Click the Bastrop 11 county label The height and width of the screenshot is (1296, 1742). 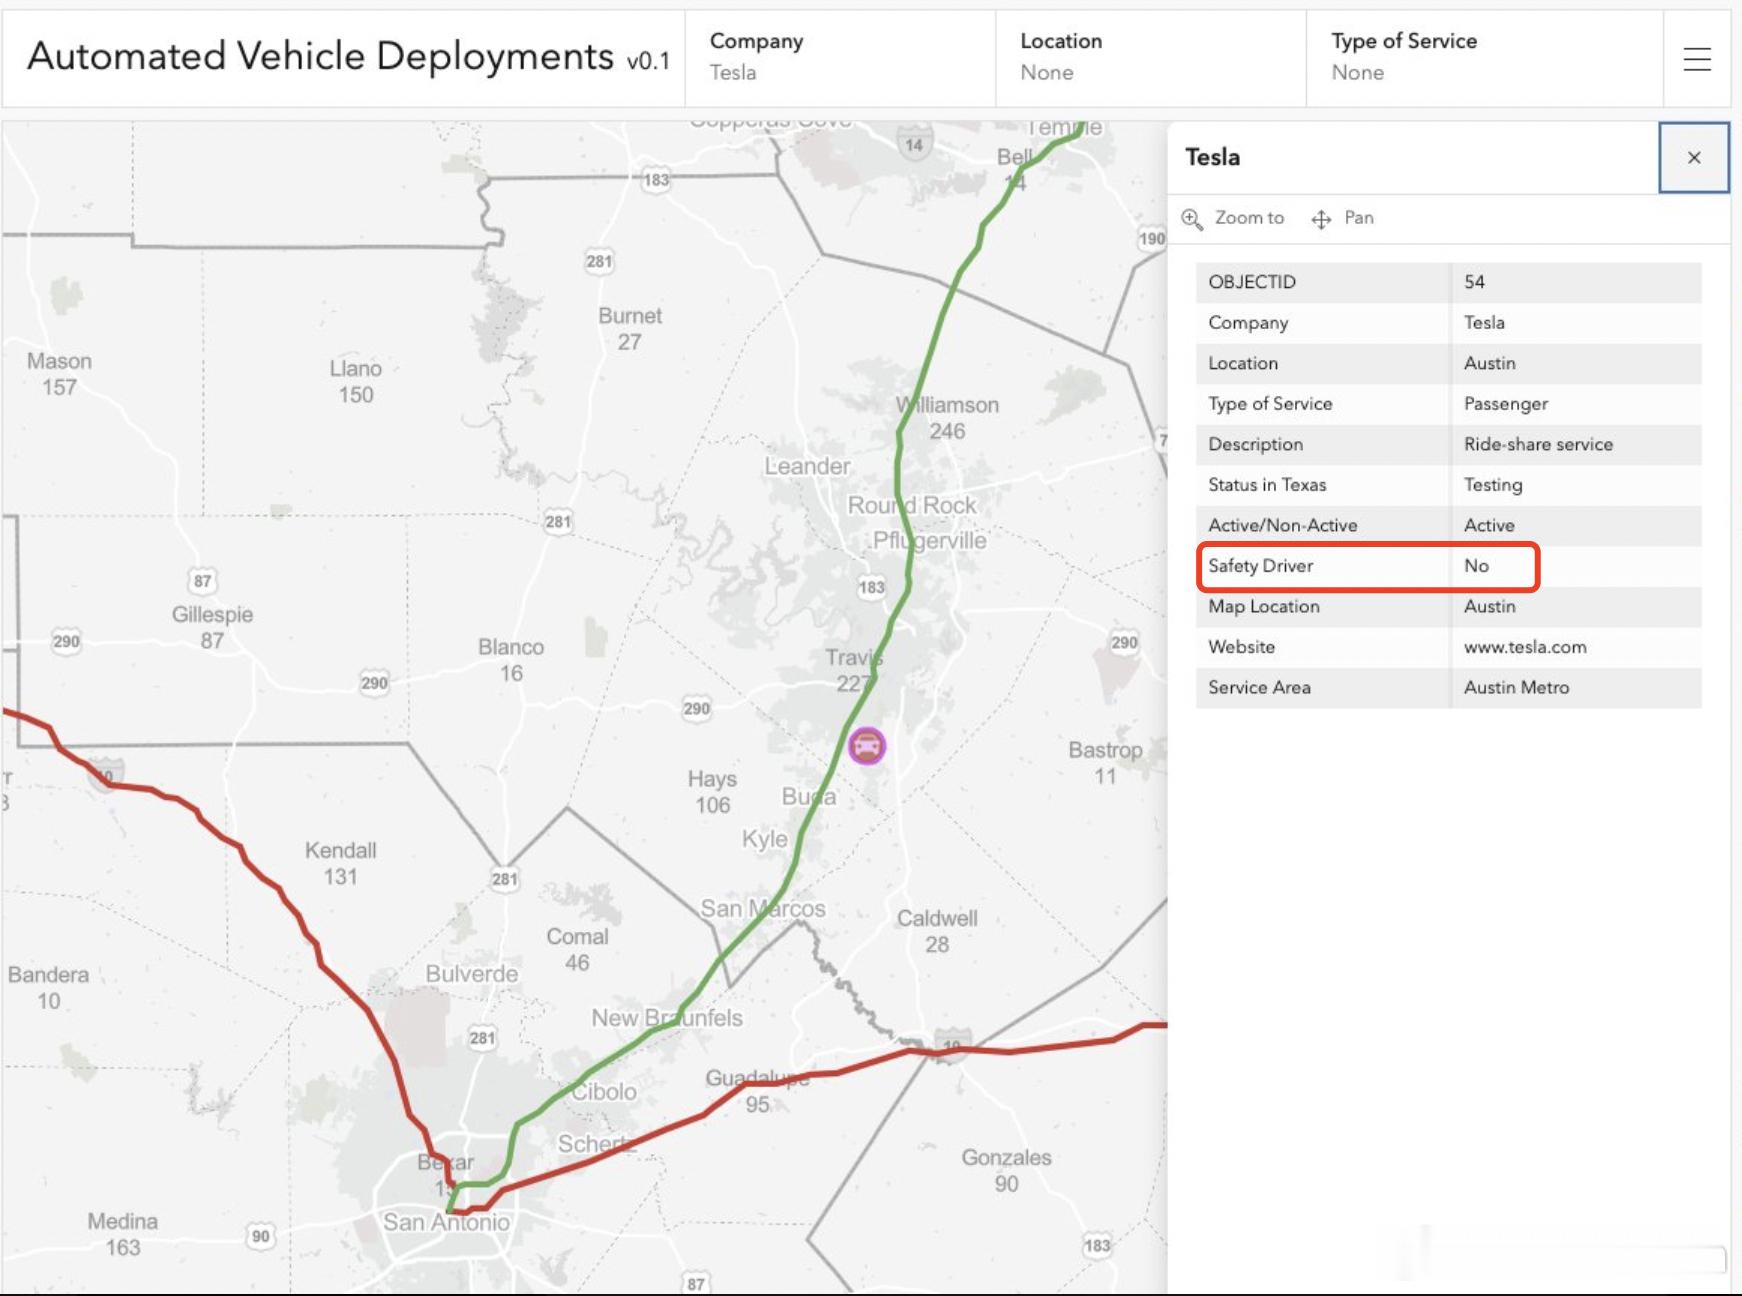[1105, 763]
